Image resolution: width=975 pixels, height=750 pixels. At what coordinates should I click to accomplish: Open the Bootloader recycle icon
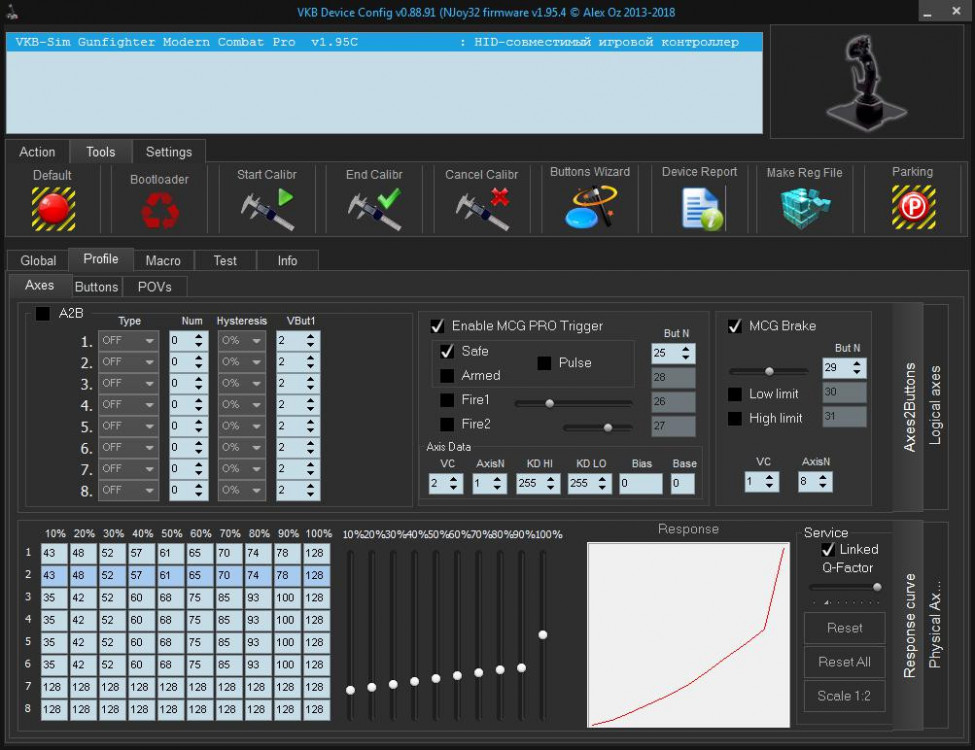click(159, 210)
